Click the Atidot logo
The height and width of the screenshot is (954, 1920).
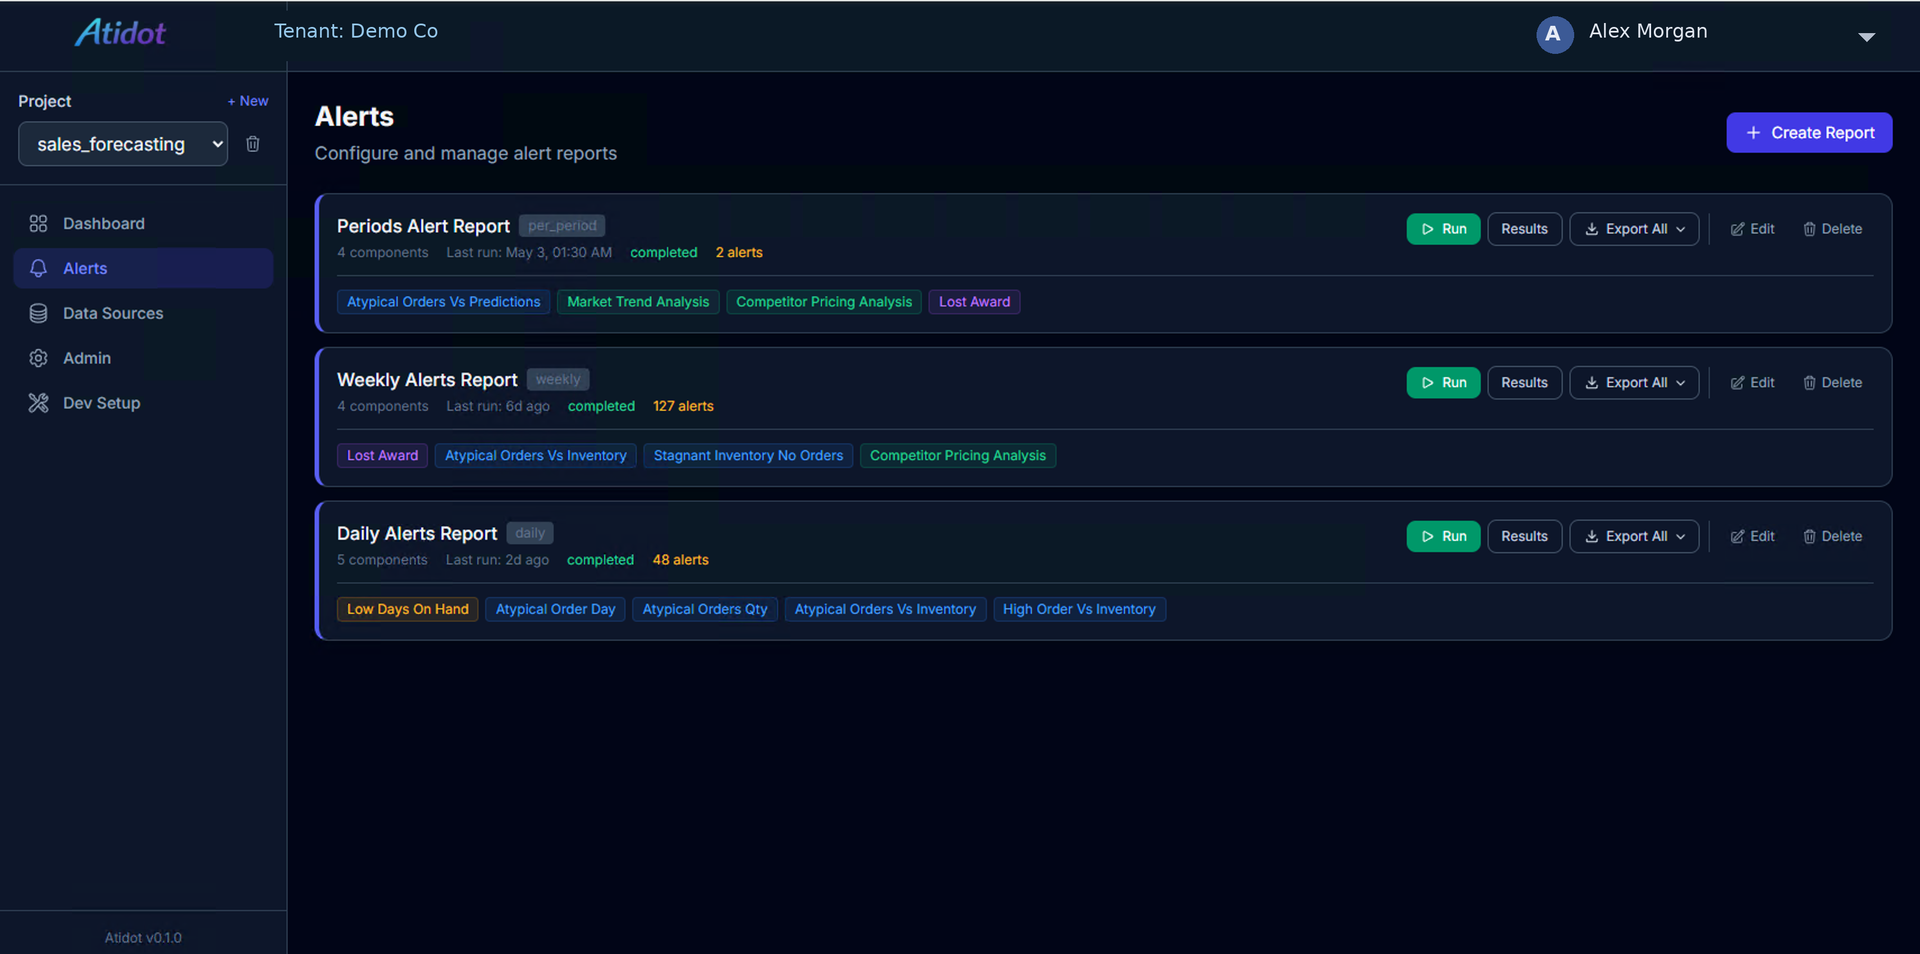121,33
